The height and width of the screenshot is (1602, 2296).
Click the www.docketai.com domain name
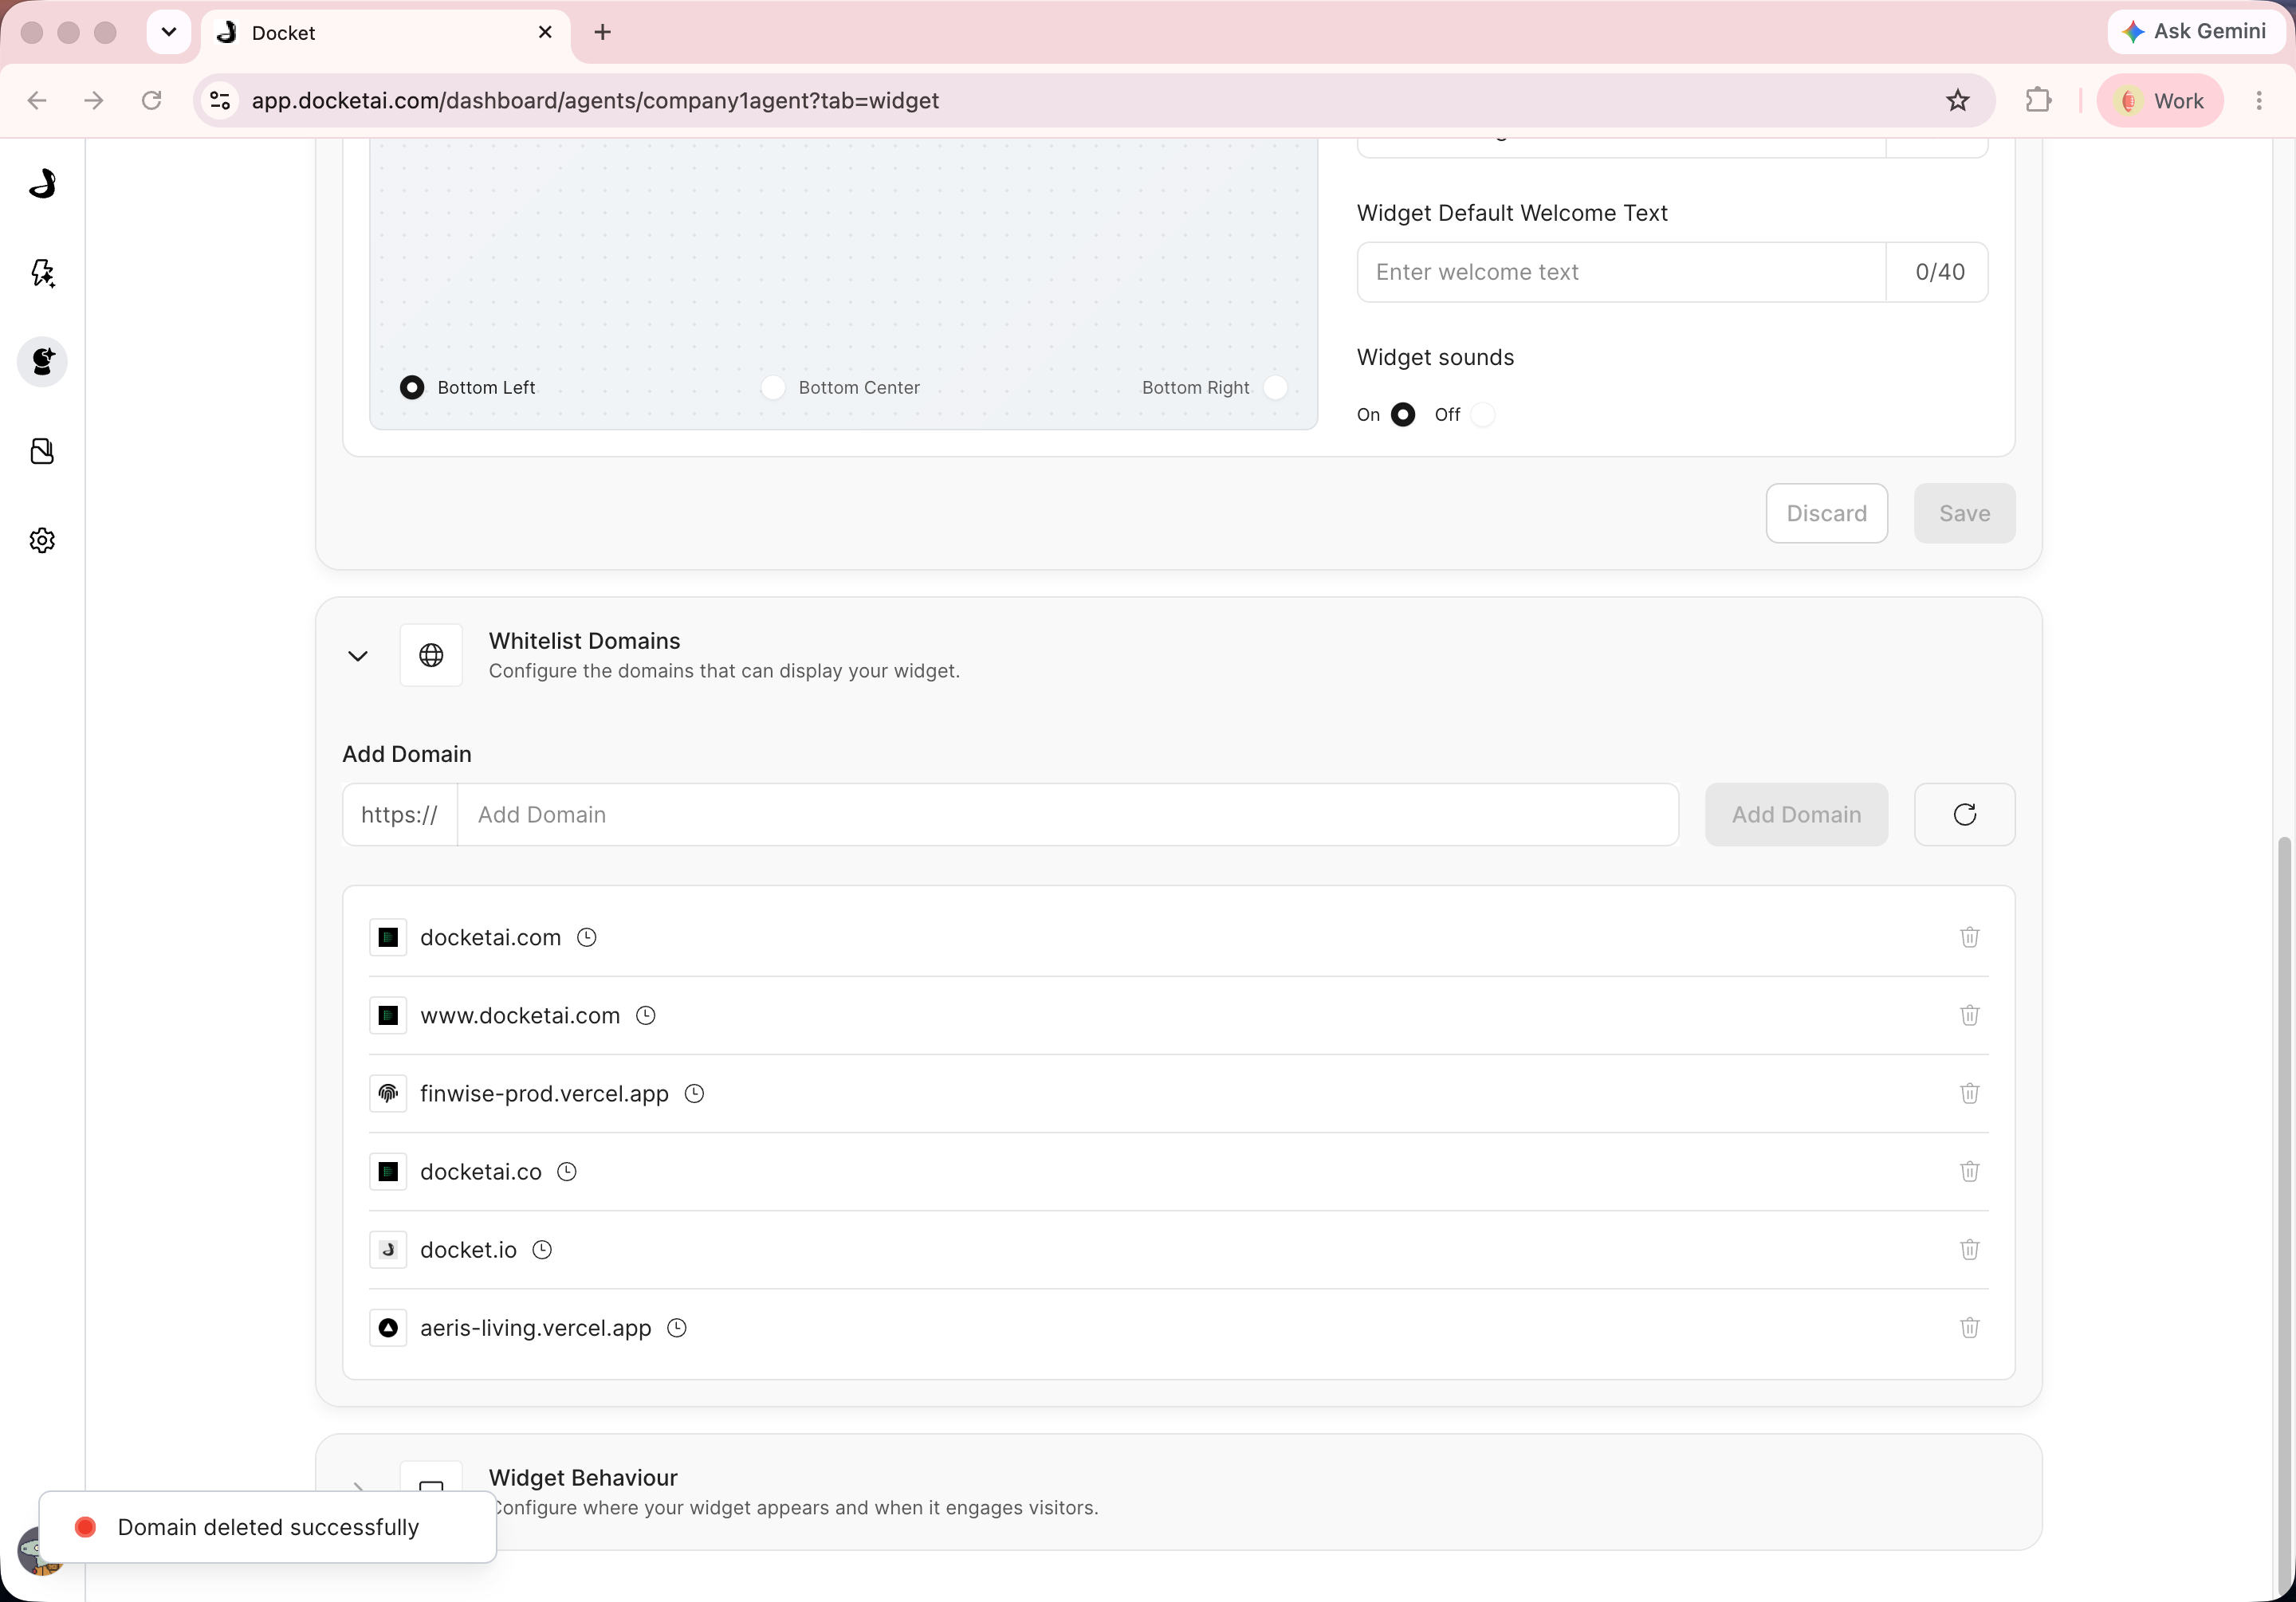tap(520, 1015)
